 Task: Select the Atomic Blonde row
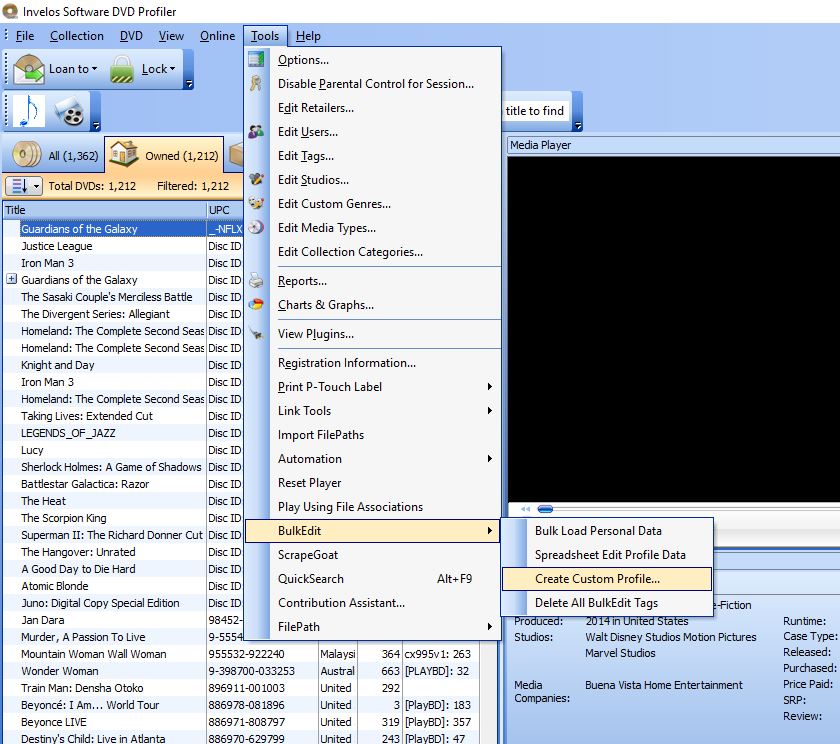coord(123,585)
